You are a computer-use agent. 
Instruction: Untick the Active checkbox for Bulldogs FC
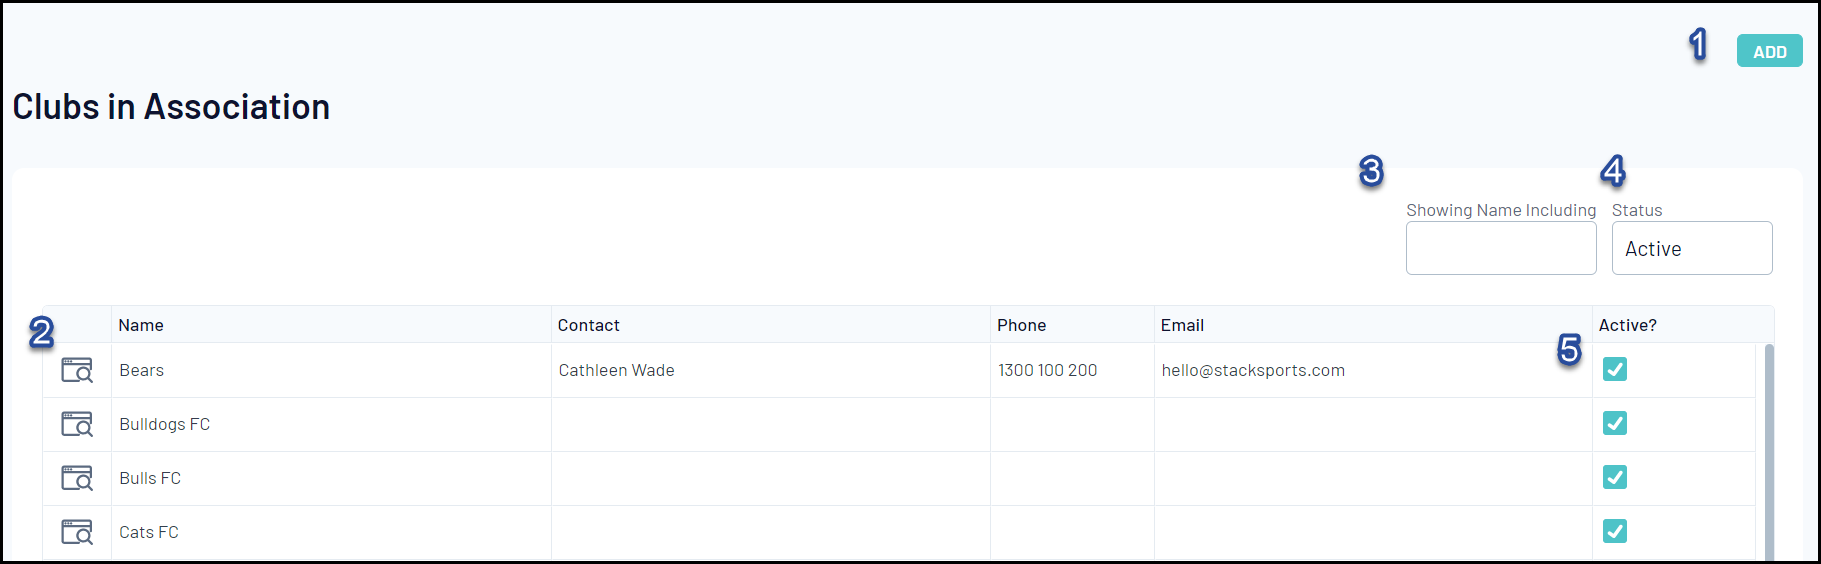point(1615,423)
